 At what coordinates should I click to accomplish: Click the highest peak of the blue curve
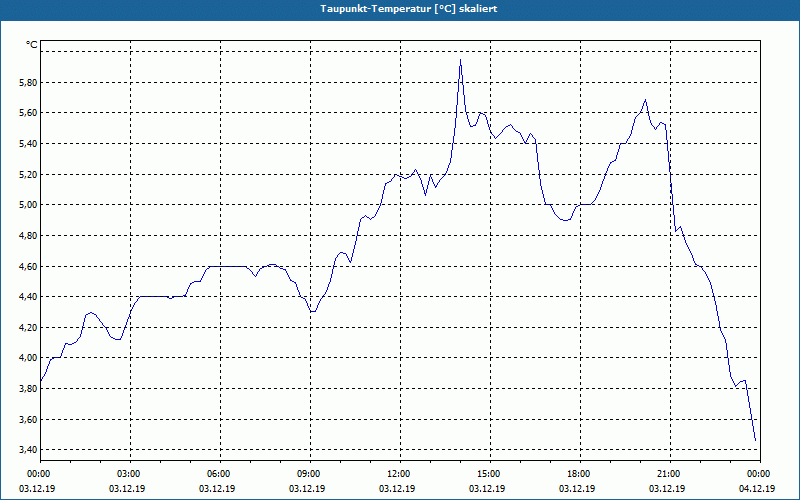tap(460, 60)
